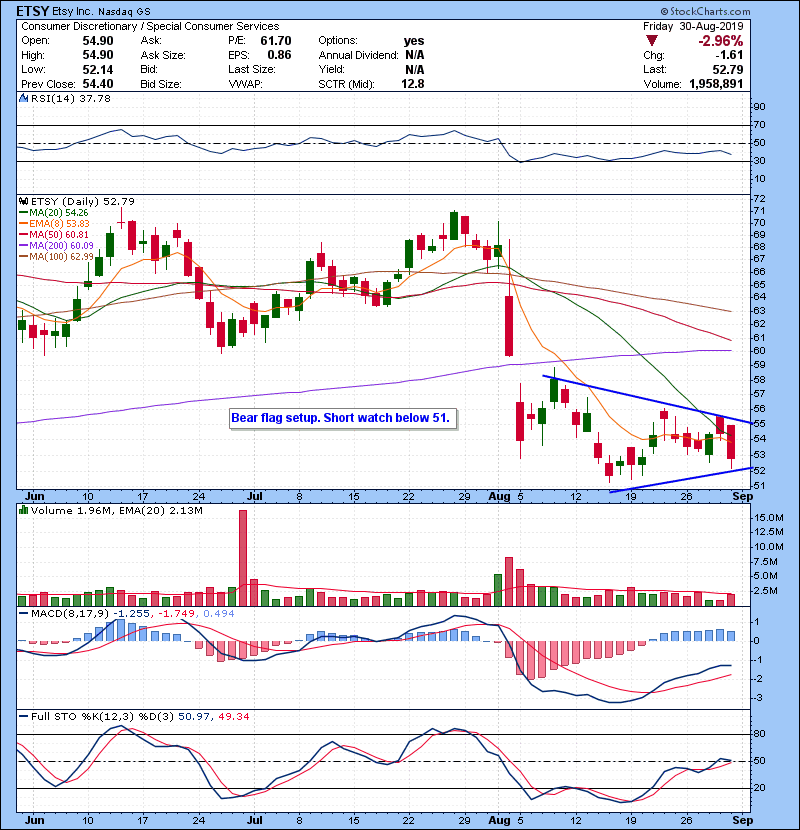Click the MA(20) 54.26 legend entry
Viewport: 800px width, 830px height.
click(x=53, y=213)
